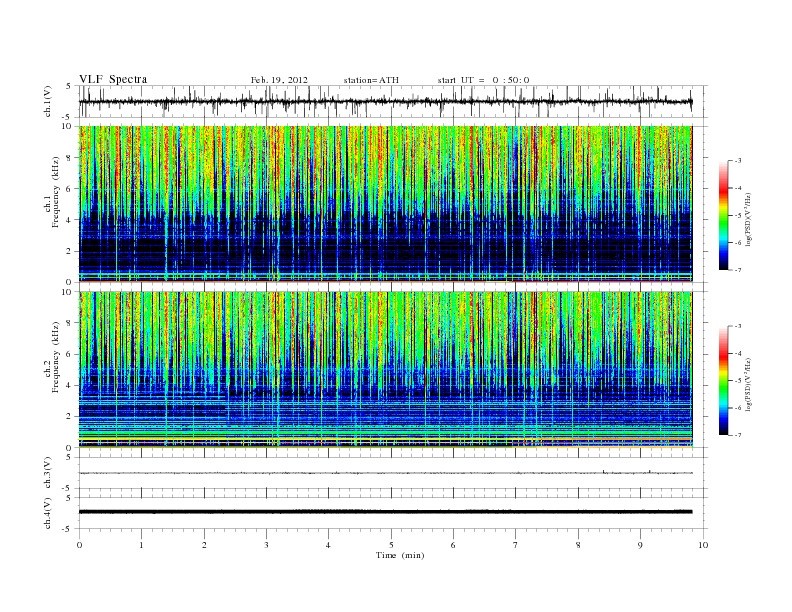Click the "Time (min)" x-axis label

click(400, 555)
